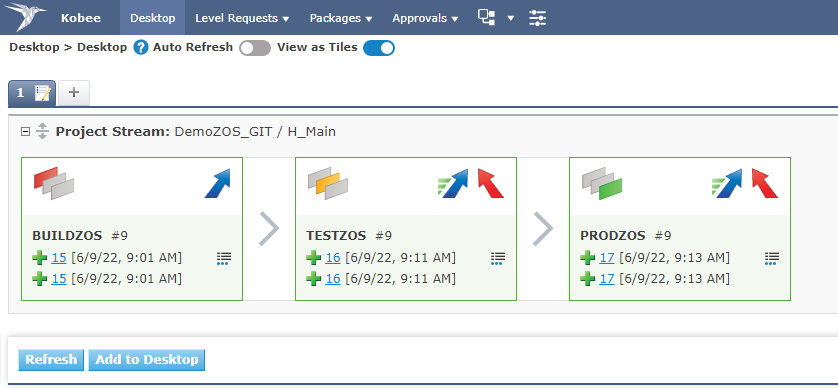Click the BUILDZOS blue build arrow
This screenshot has width=838, height=388.
point(217,183)
